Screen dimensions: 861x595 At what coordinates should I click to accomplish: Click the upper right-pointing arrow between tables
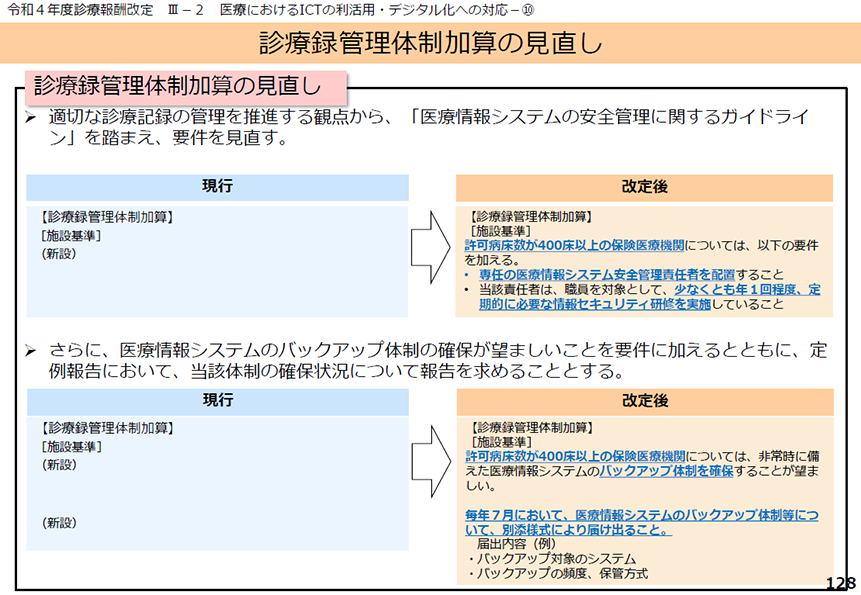click(x=431, y=247)
